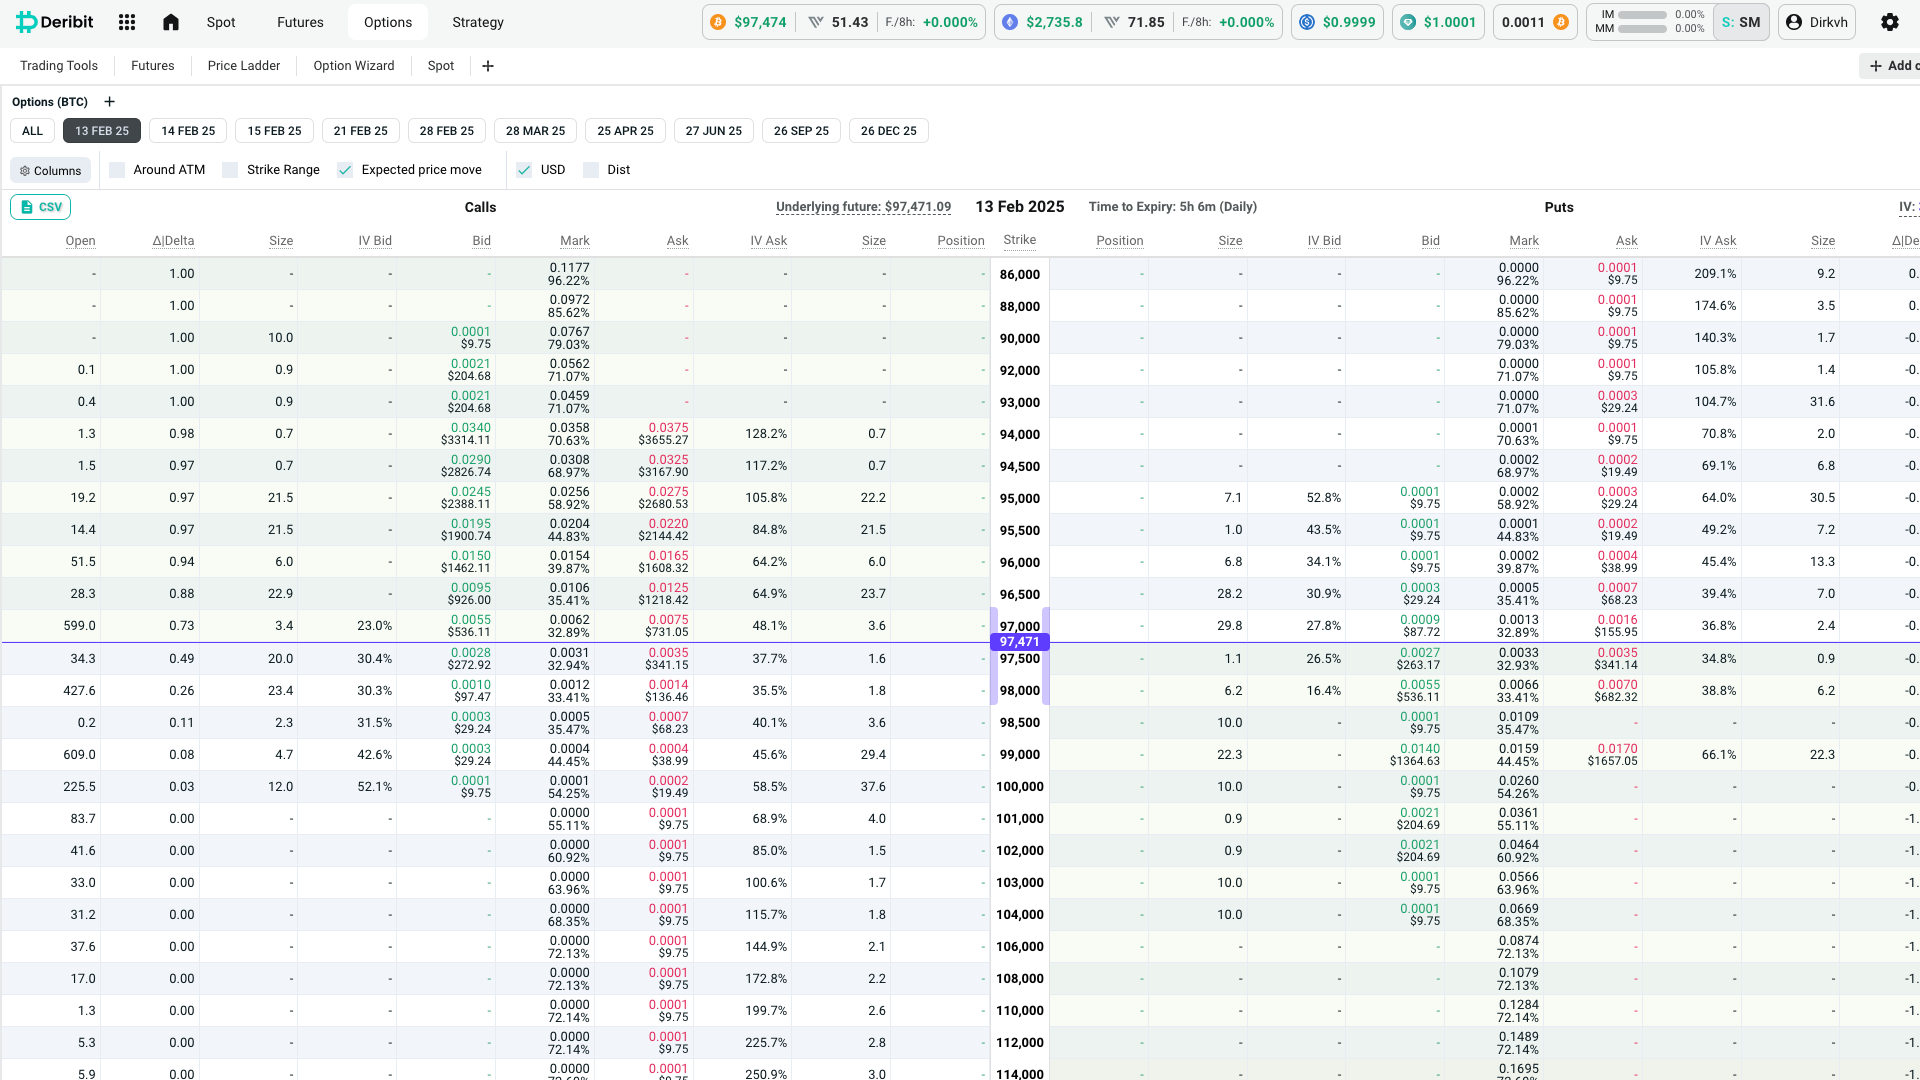Select the ALL expiries button
Image resolution: width=1920 pixels, height=1080 pixels.
32,131
